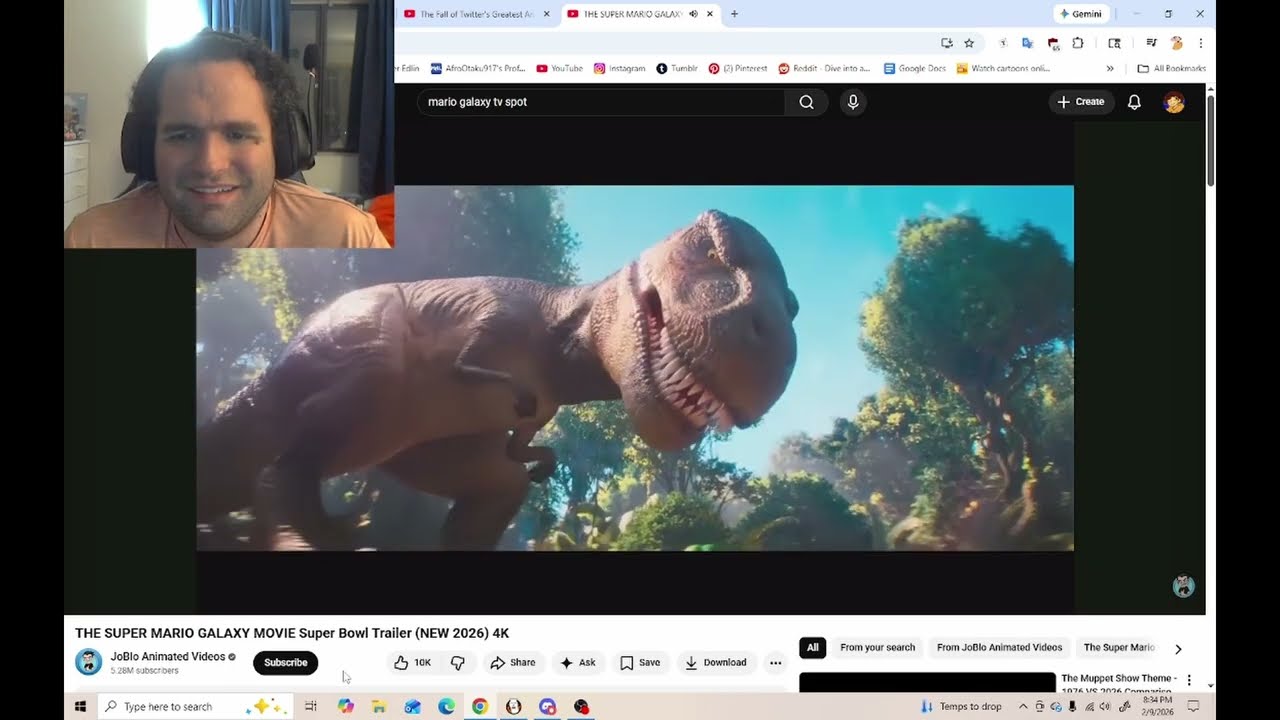Open the Google Docs bookmark
The width and height of the screenshot is (1280, 720).
click(x=915, y=68)
